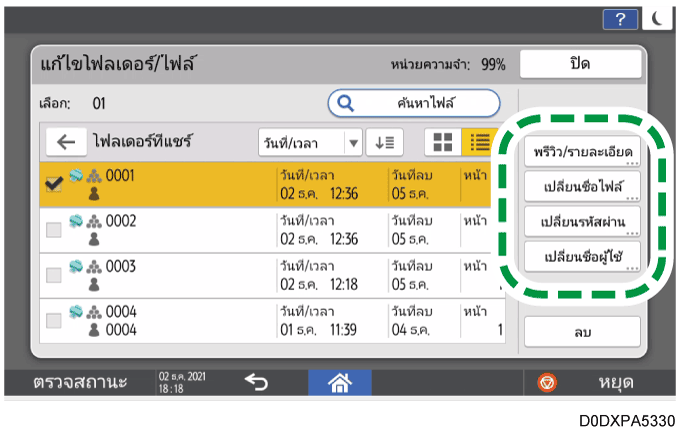Open the วันที่/เวลา sort dropdown
The width and height of the screenshot is (679, 431).
[310, 142]
